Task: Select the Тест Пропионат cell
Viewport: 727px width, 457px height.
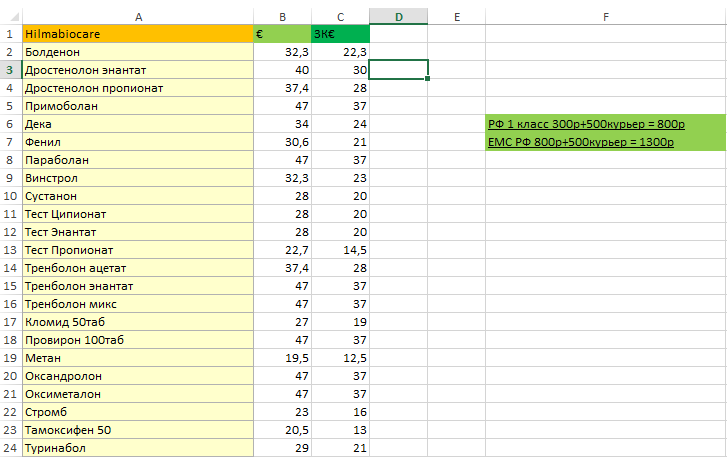Action: (138, 250)
